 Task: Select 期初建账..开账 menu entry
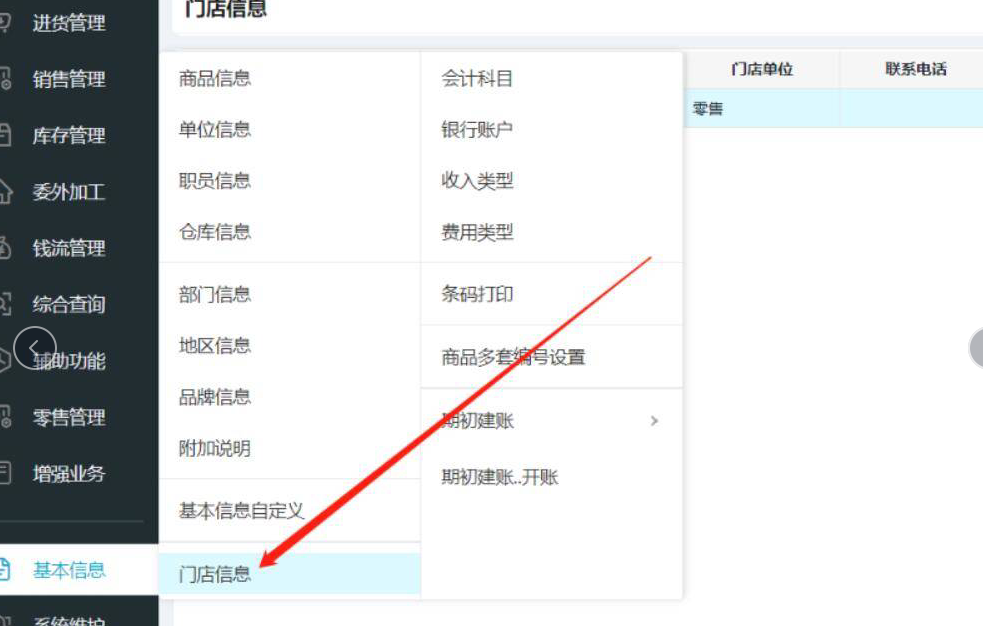click(500, 477)
